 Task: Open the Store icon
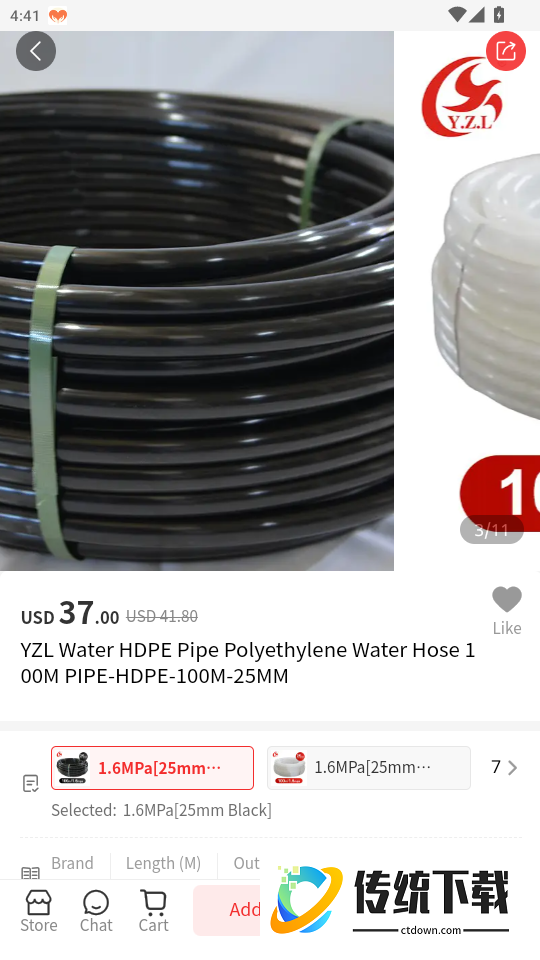pyautogui.click(x=39, y=911)
